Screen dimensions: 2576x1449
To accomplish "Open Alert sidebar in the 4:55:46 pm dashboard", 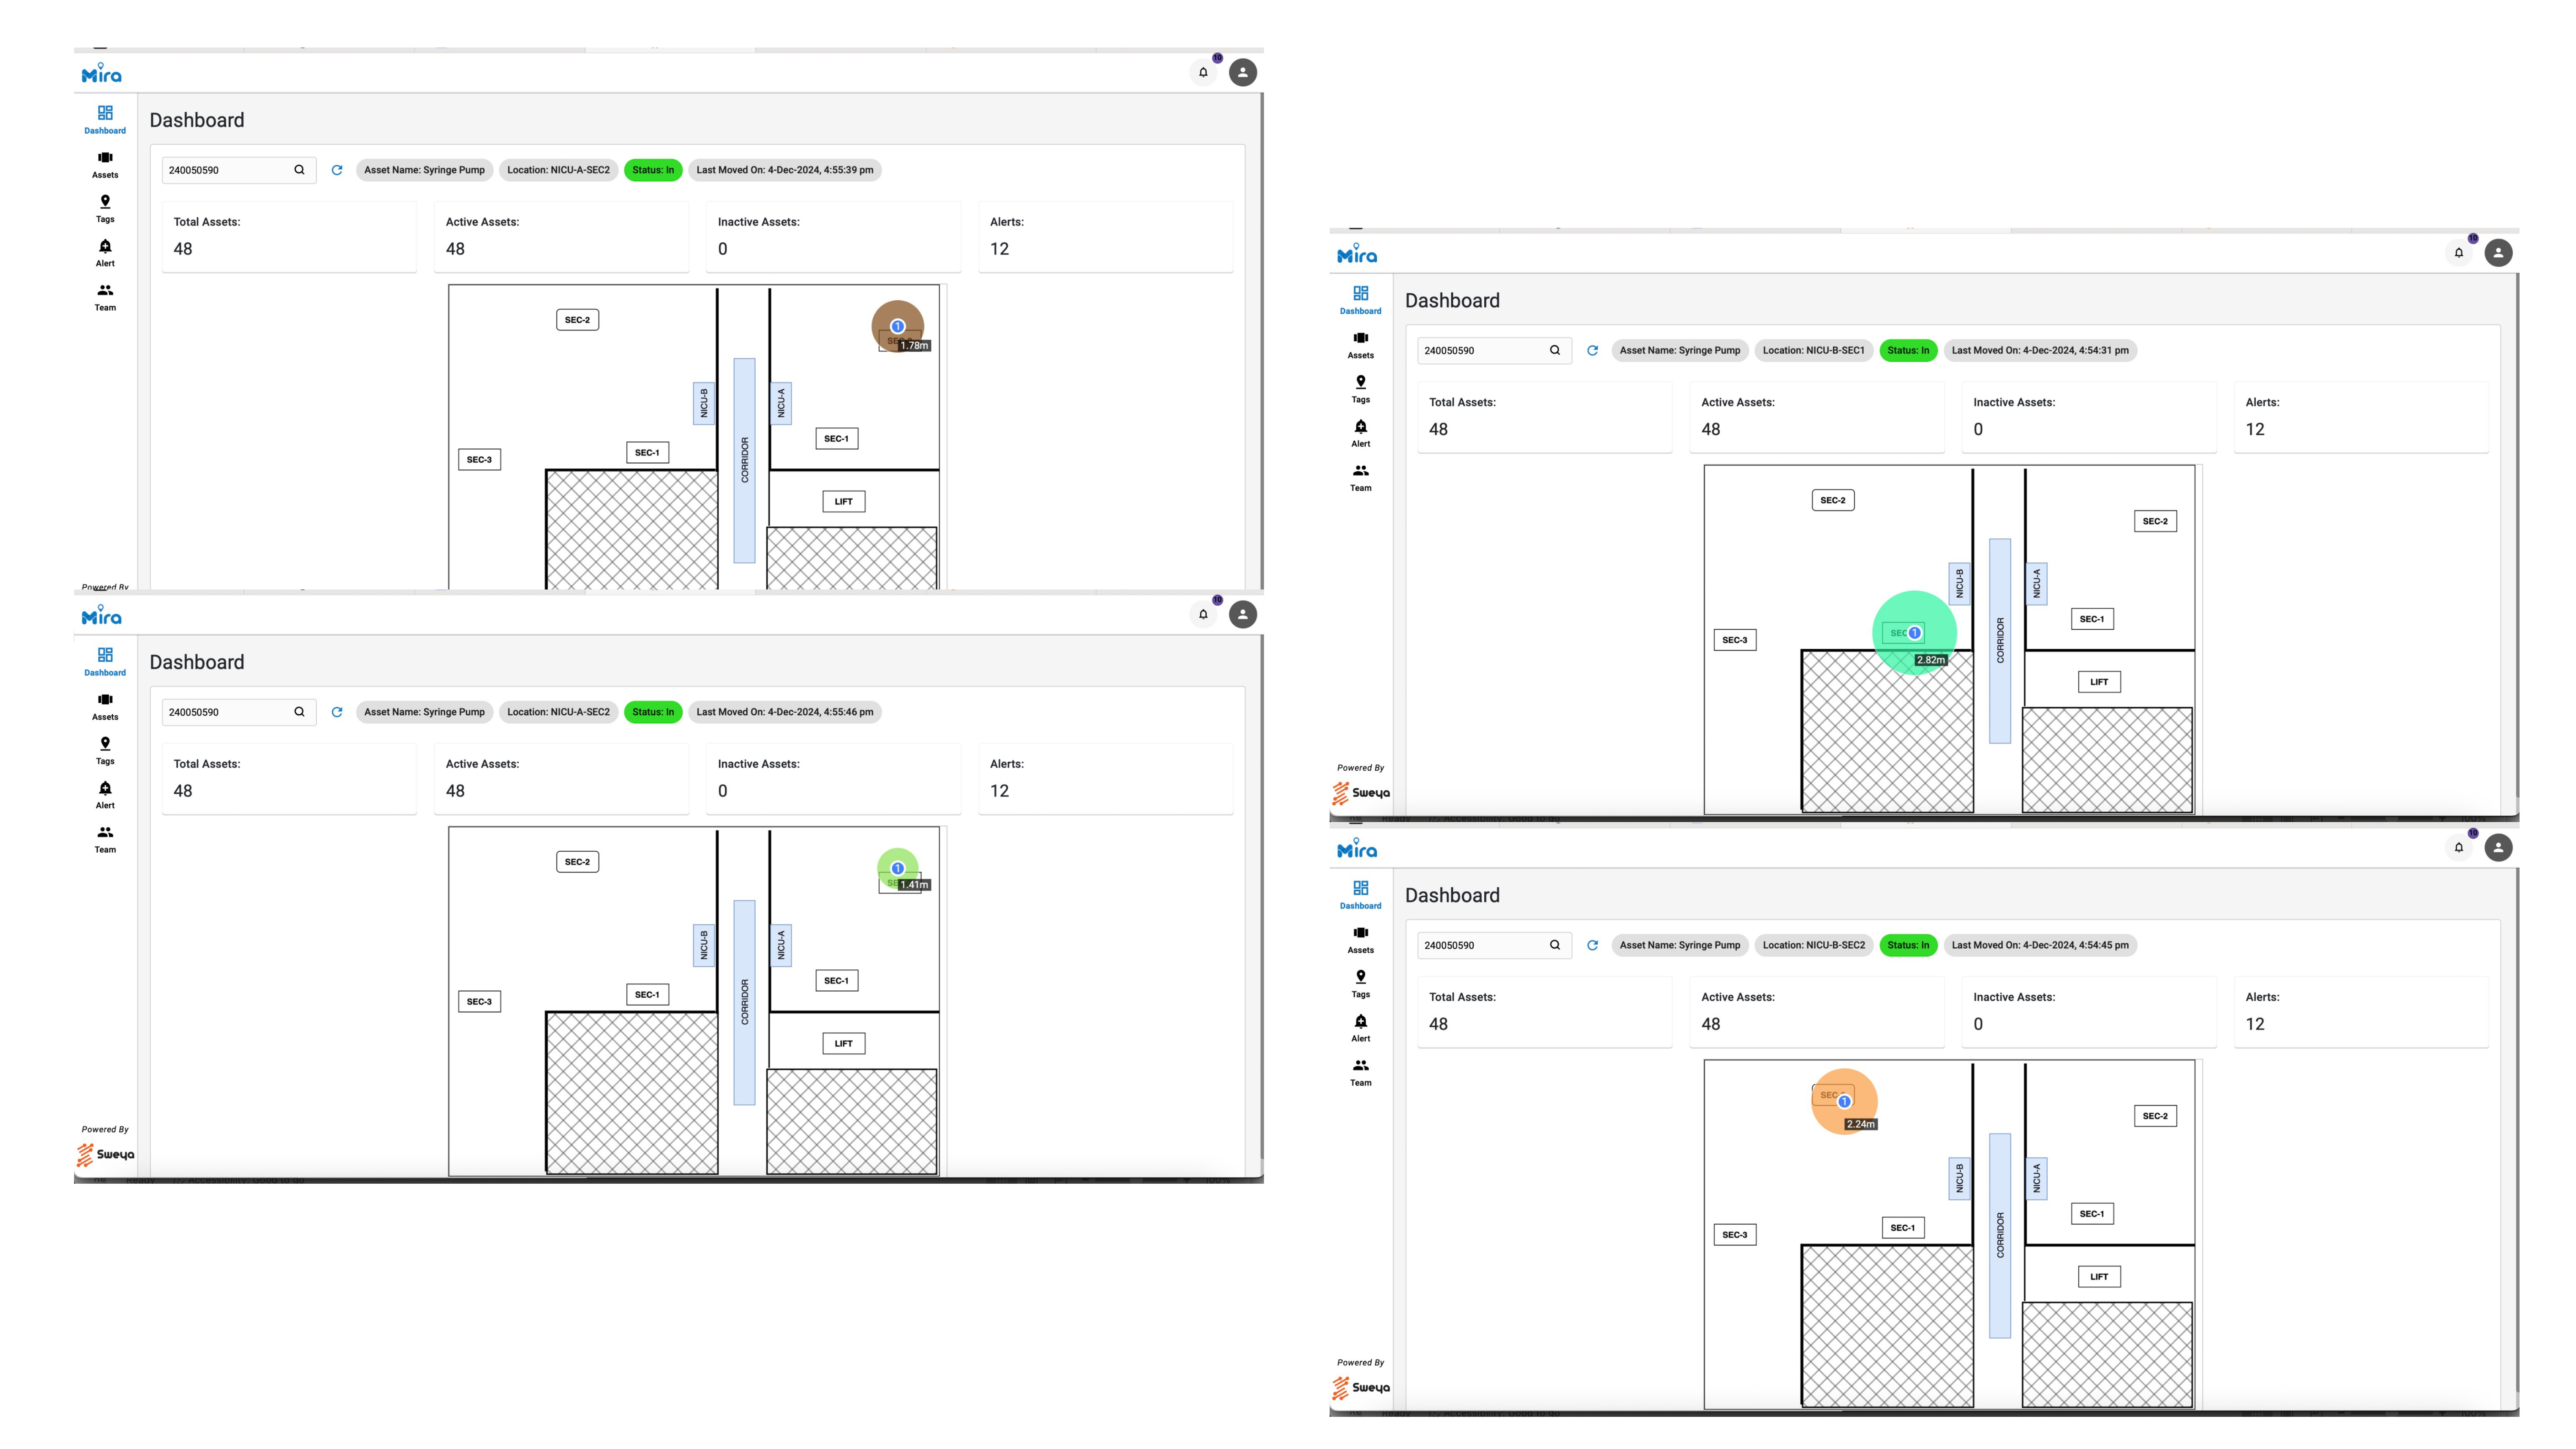I will click(105, 795).
